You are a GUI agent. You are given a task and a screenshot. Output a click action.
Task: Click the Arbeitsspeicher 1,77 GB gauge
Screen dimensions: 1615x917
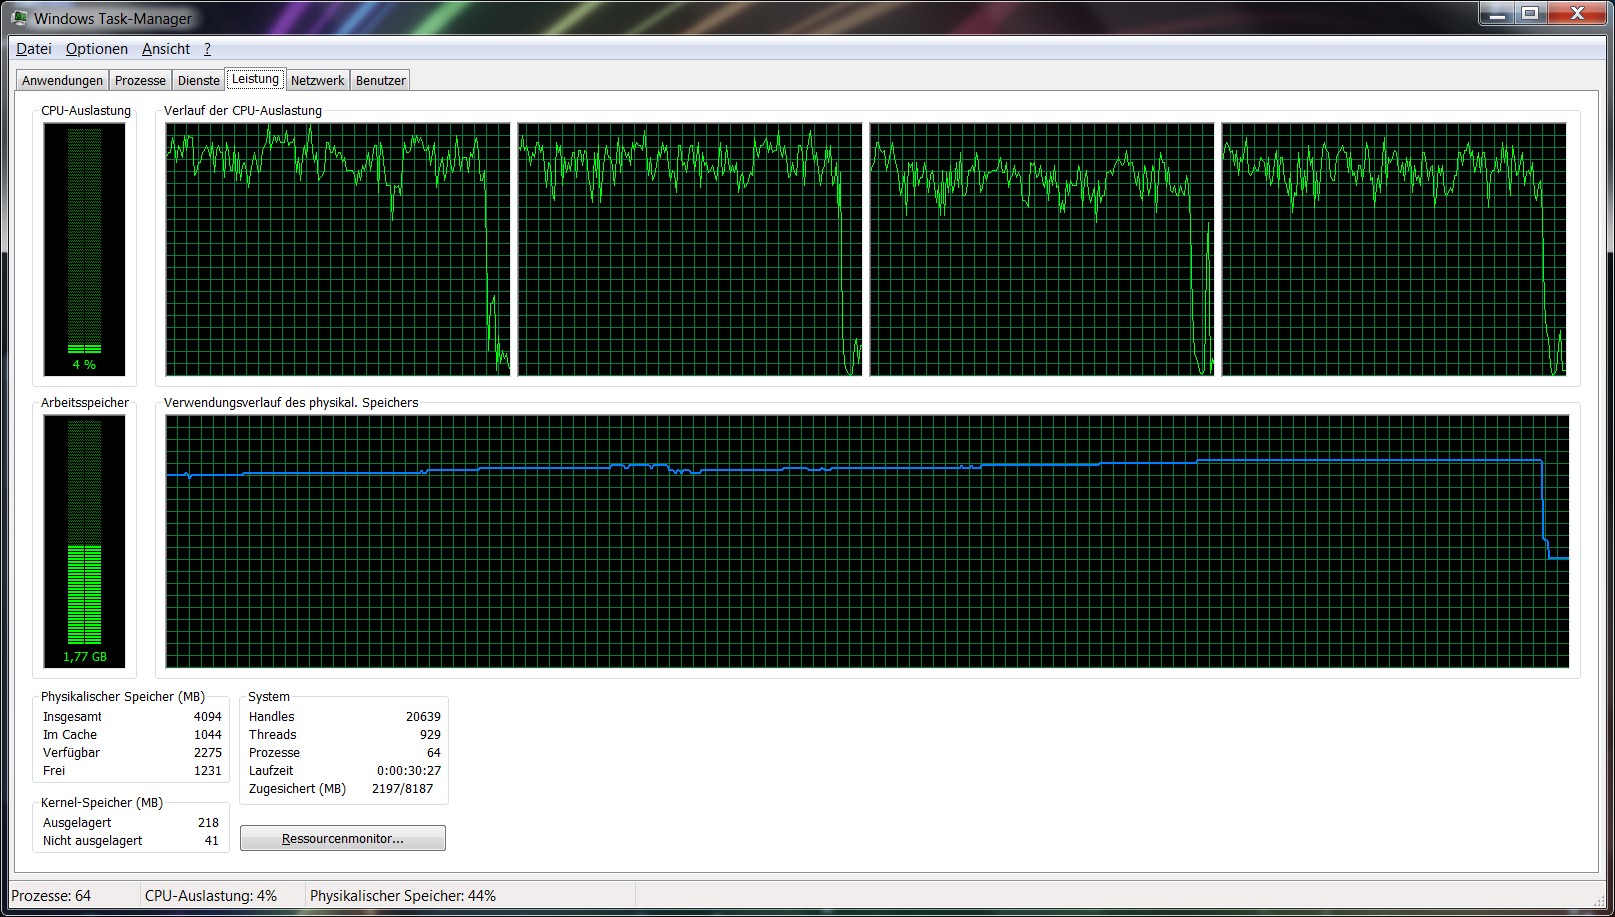tap(84, 541)
